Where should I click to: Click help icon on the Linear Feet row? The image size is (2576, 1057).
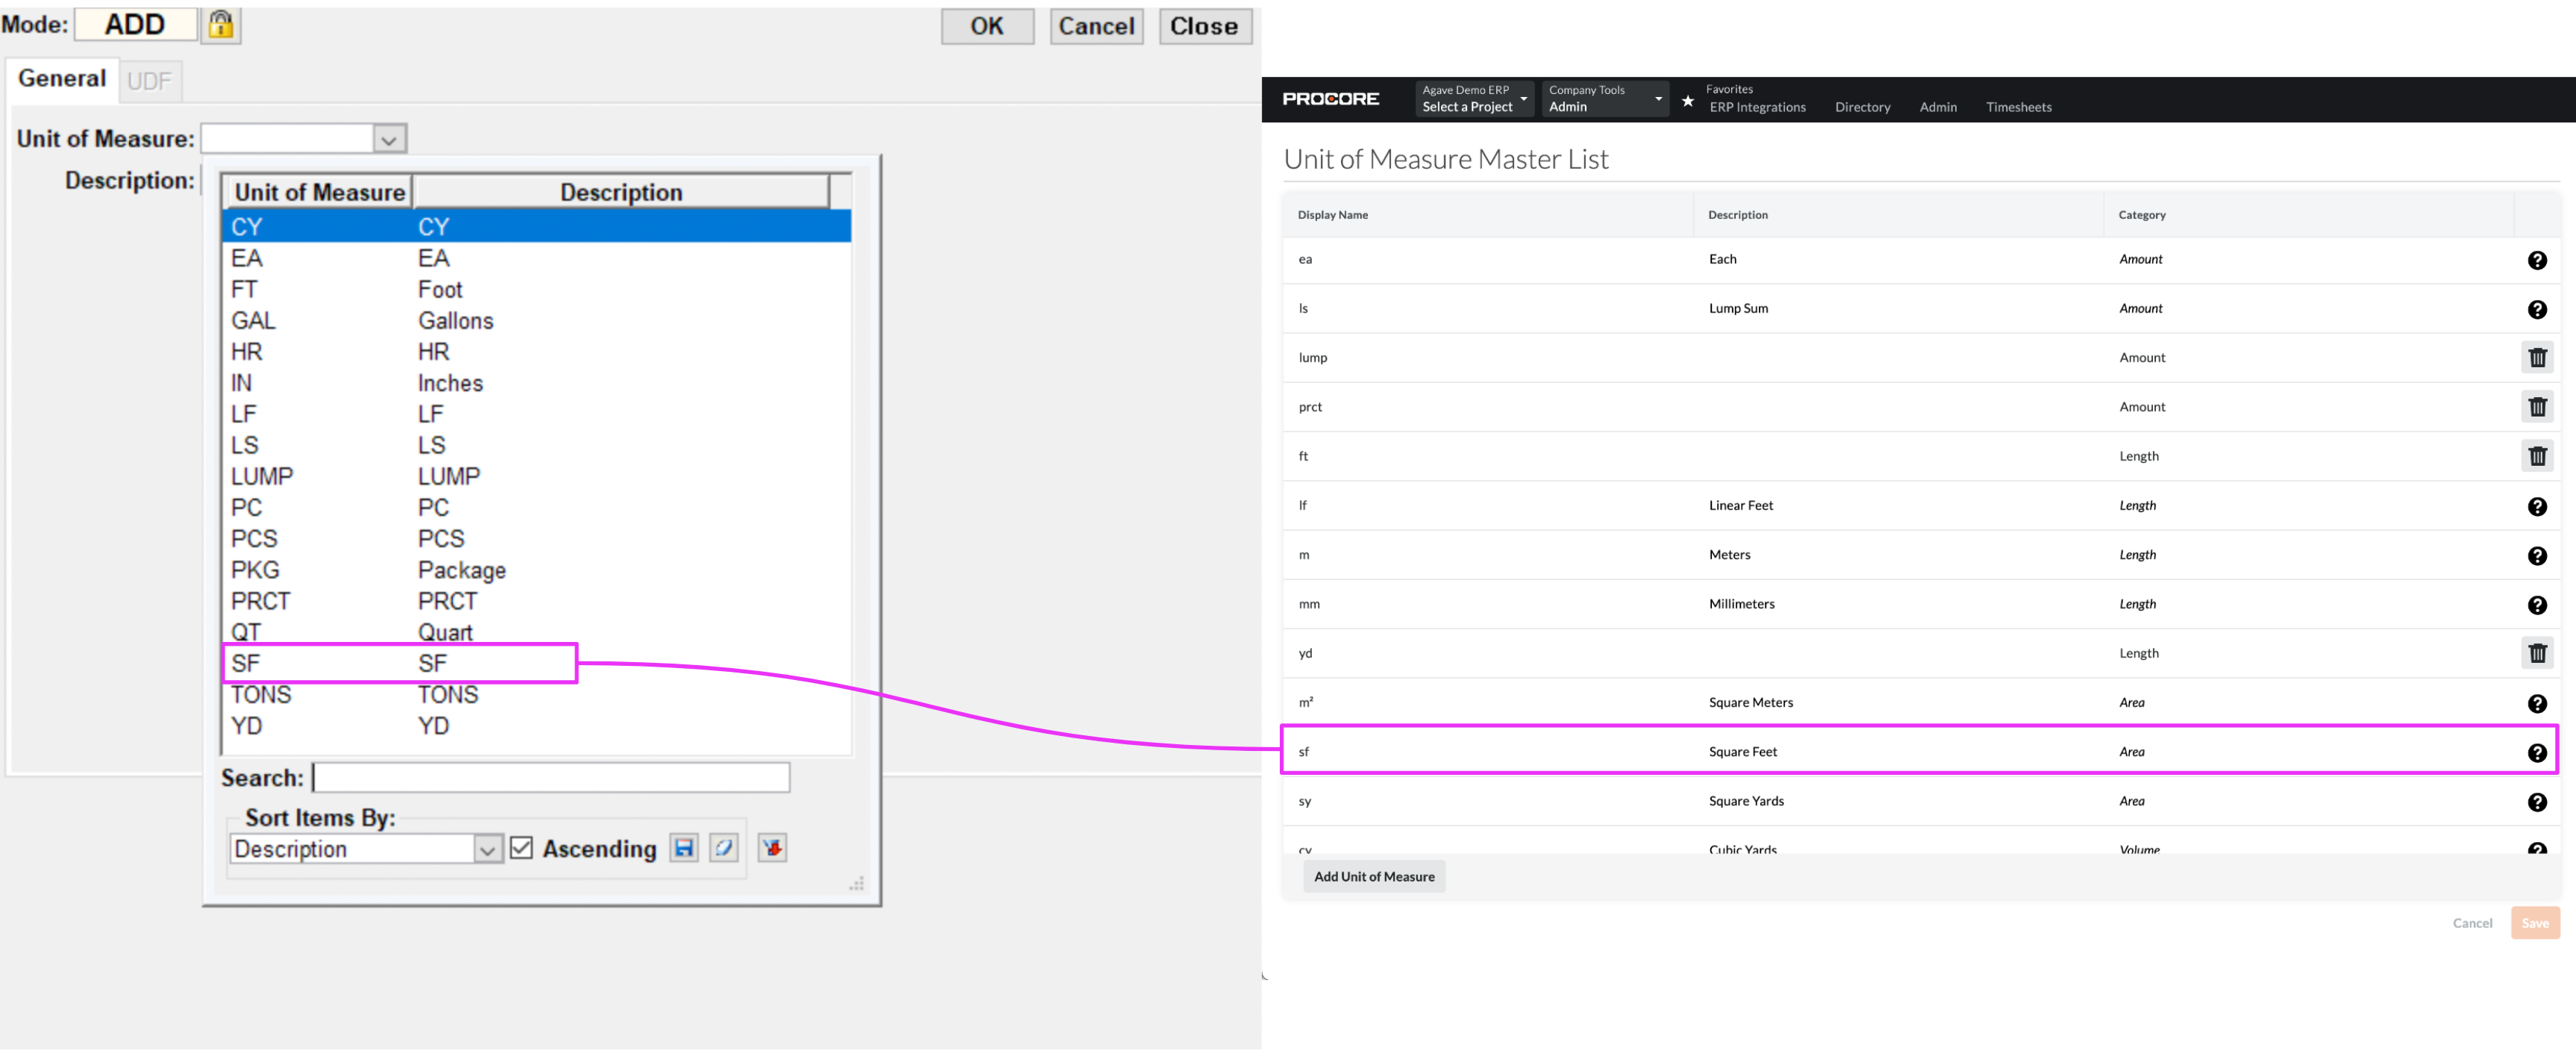point(2537,506)
